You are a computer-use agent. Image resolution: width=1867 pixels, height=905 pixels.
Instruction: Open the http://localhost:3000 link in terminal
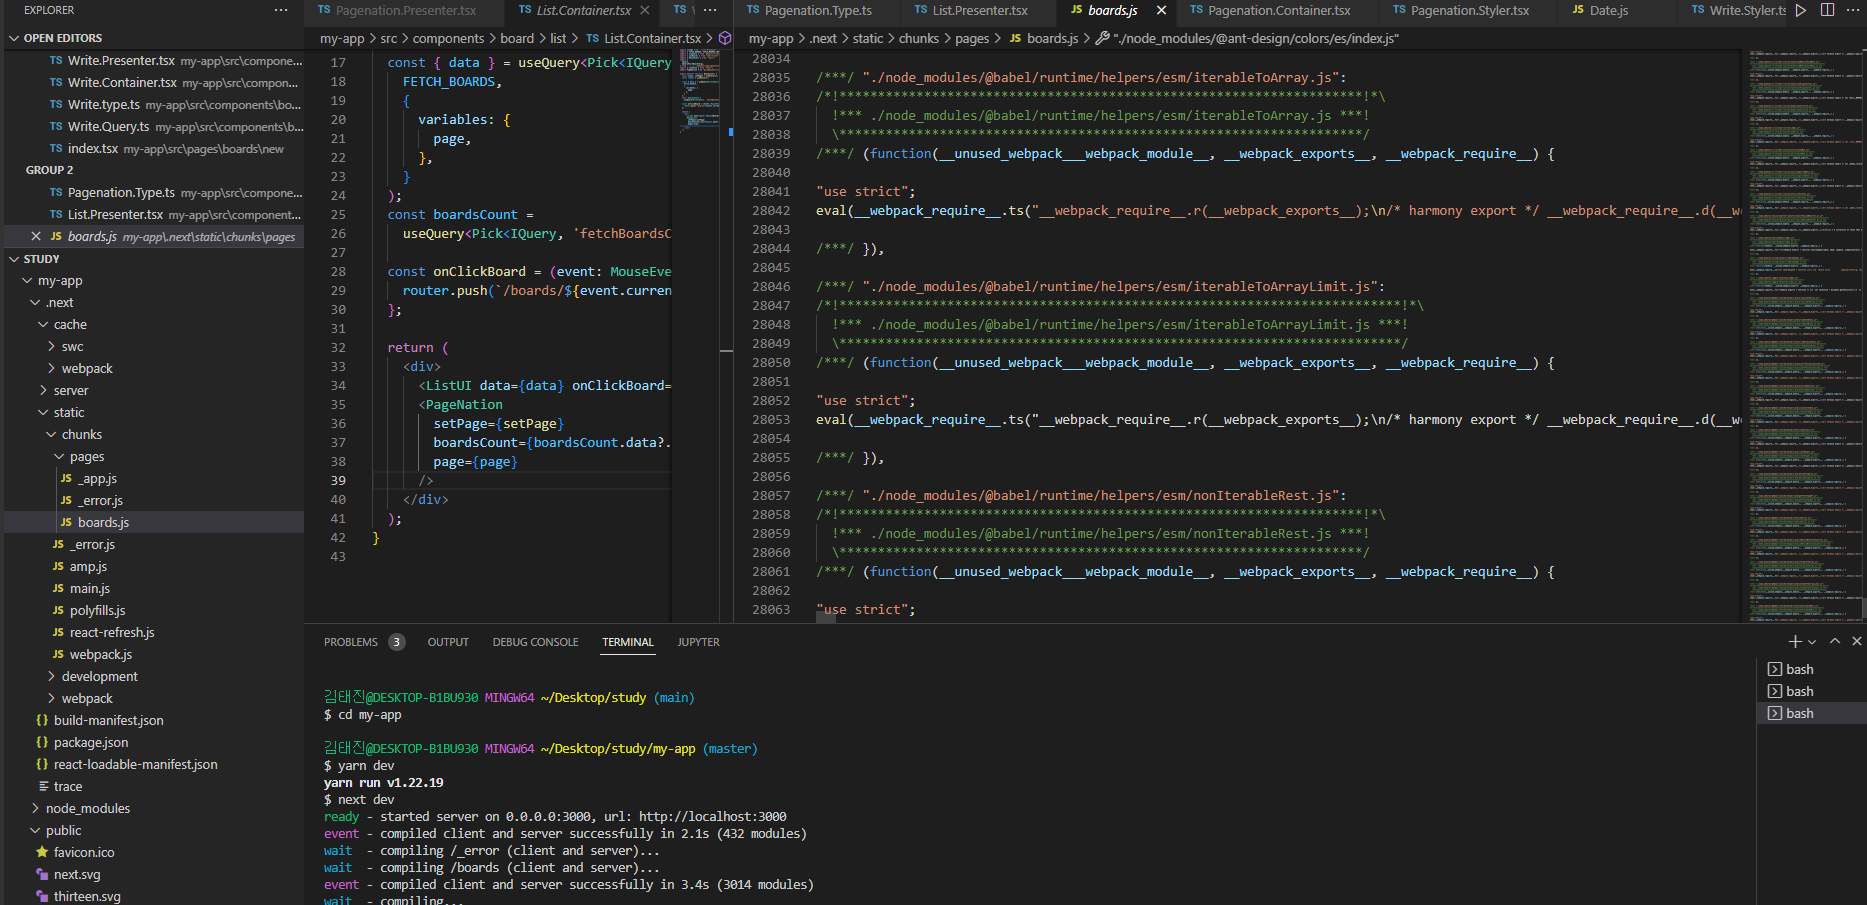pos(713,817)
